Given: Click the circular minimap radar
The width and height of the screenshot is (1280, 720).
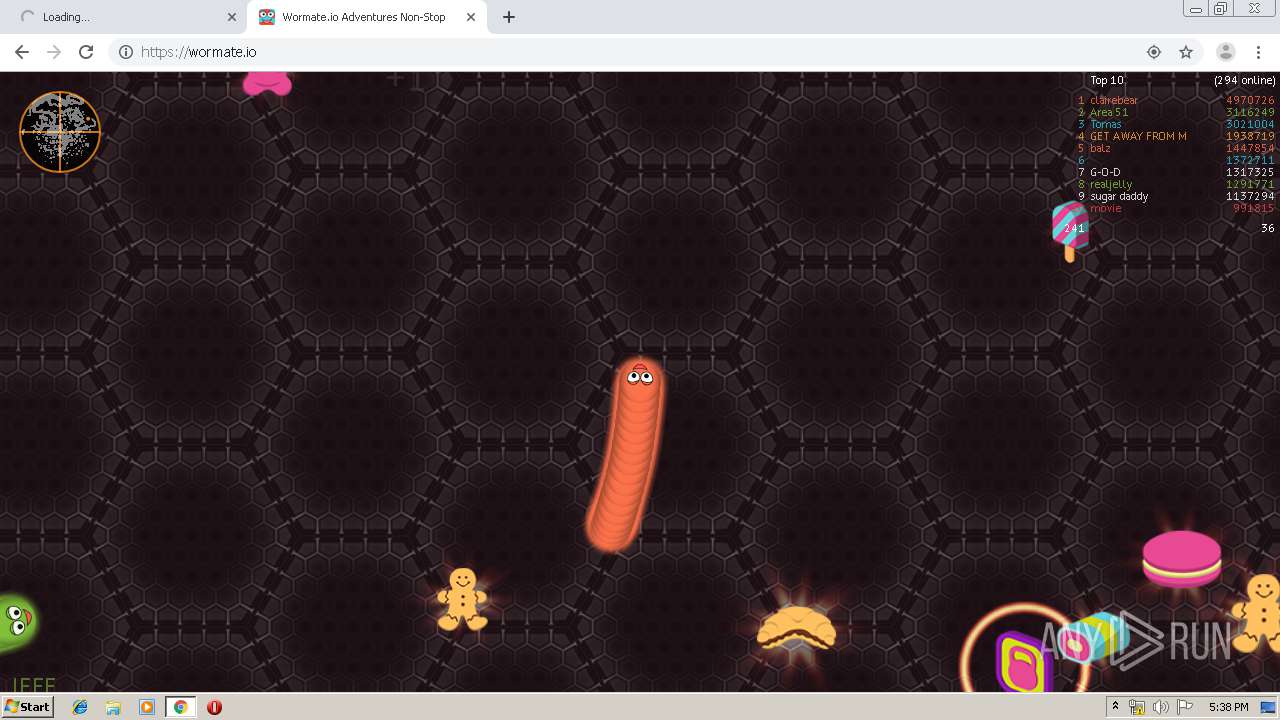Looking at the screenshot, I should point(60,132).
